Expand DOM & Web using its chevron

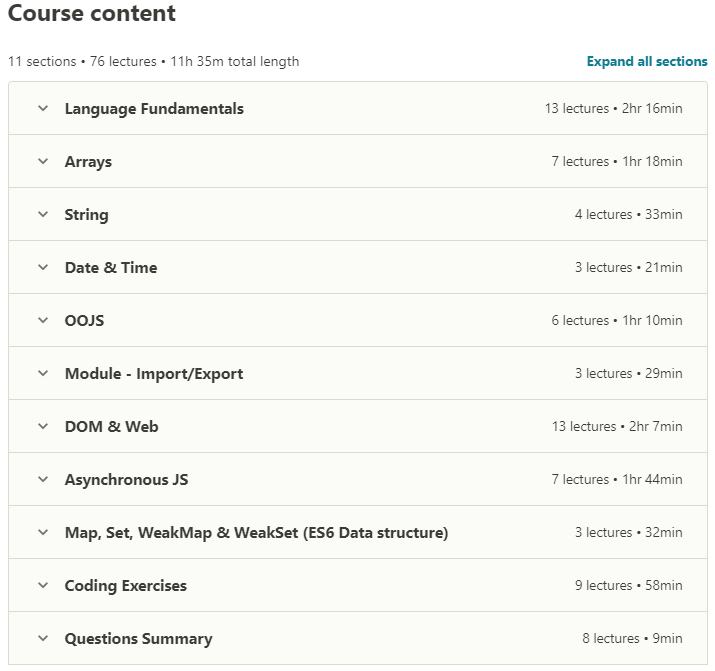click(43, 426)
